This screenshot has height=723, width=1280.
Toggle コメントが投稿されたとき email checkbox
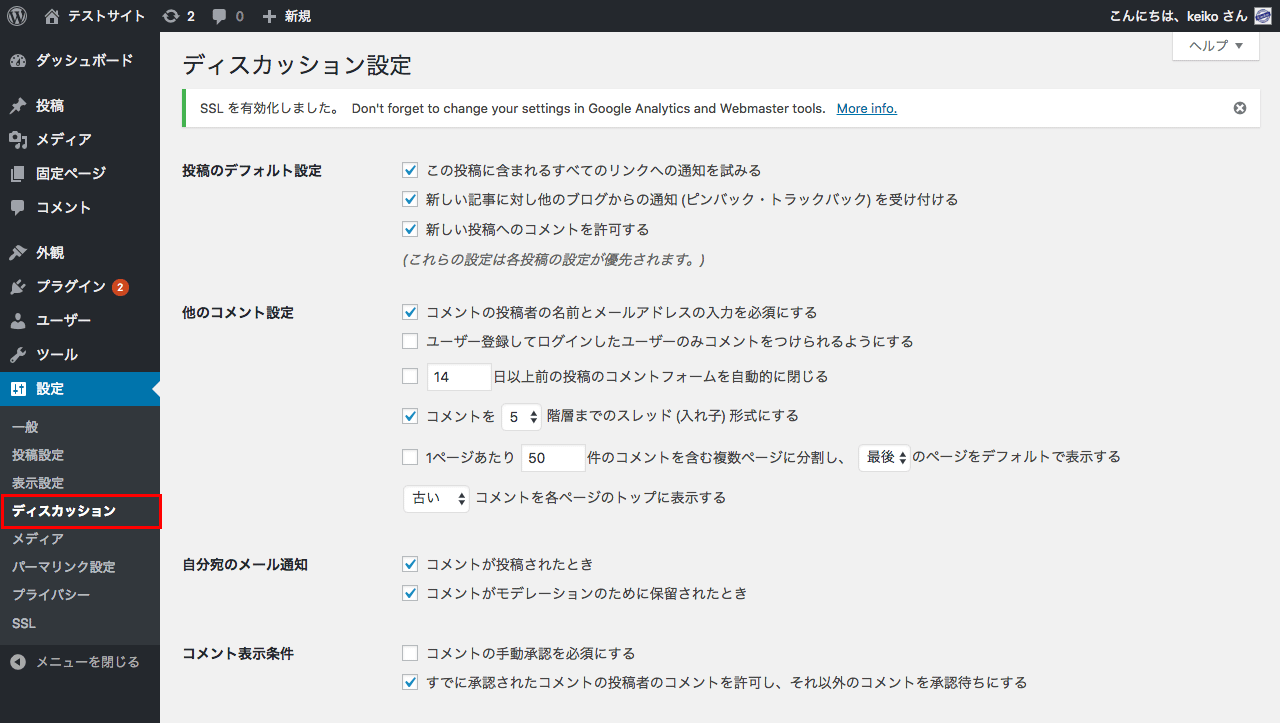[410, 564]
